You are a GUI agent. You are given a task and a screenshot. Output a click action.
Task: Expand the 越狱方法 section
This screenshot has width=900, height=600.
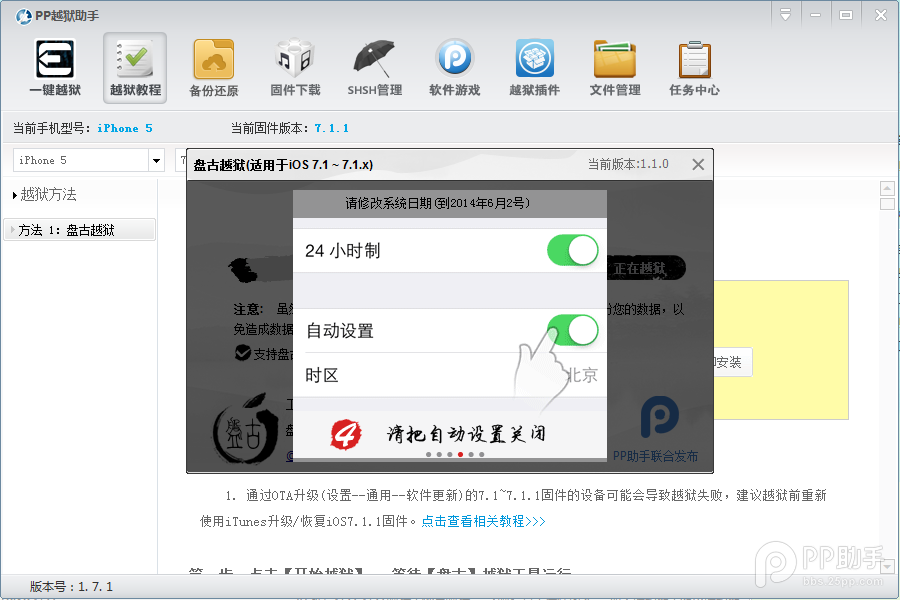pos(46,196)
